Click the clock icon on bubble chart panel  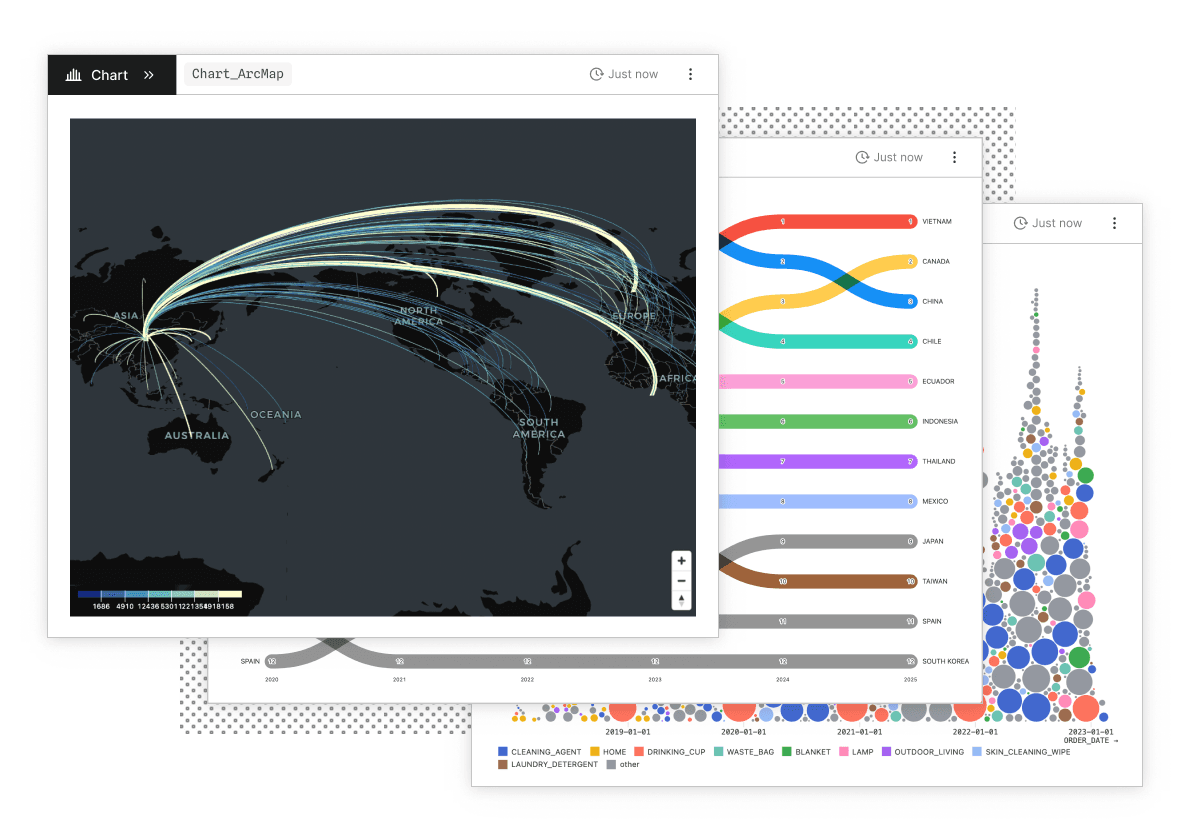click(x=1020, y=223)
